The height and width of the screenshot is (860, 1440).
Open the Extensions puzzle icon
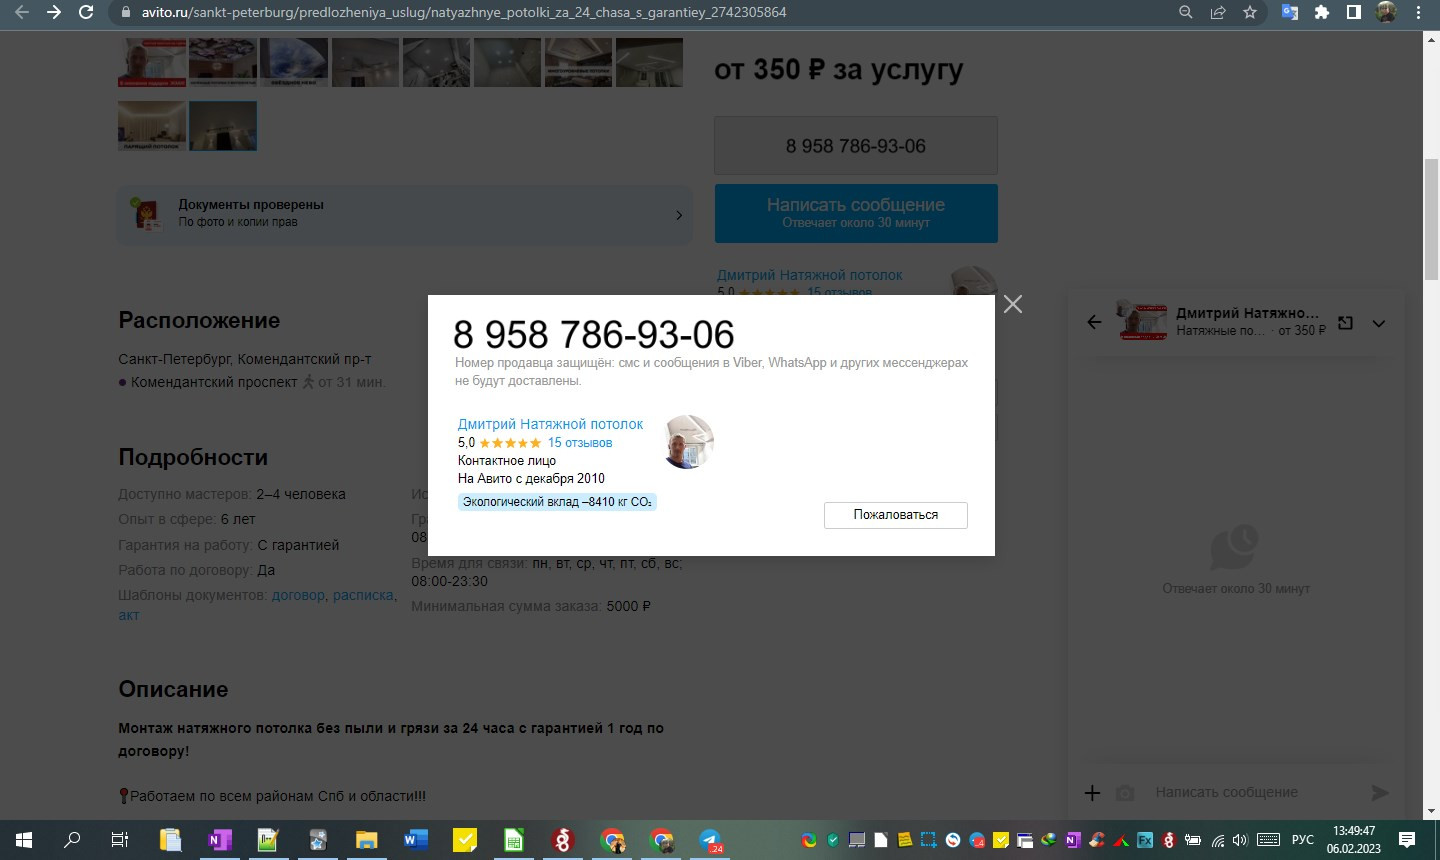[1322, 12]
